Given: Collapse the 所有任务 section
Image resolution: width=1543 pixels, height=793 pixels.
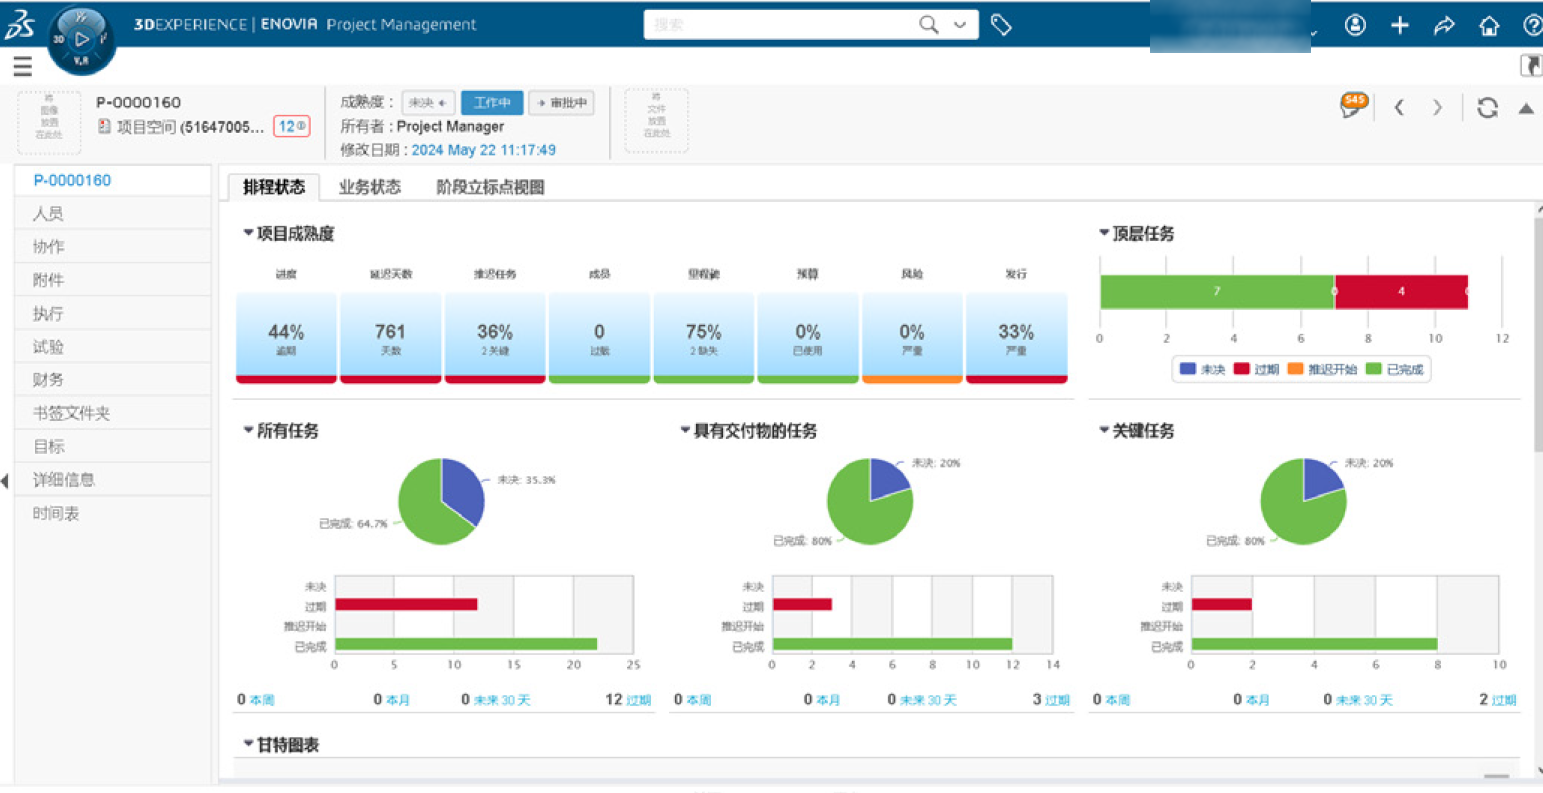Looking at the screenshot, I should 248,430.
